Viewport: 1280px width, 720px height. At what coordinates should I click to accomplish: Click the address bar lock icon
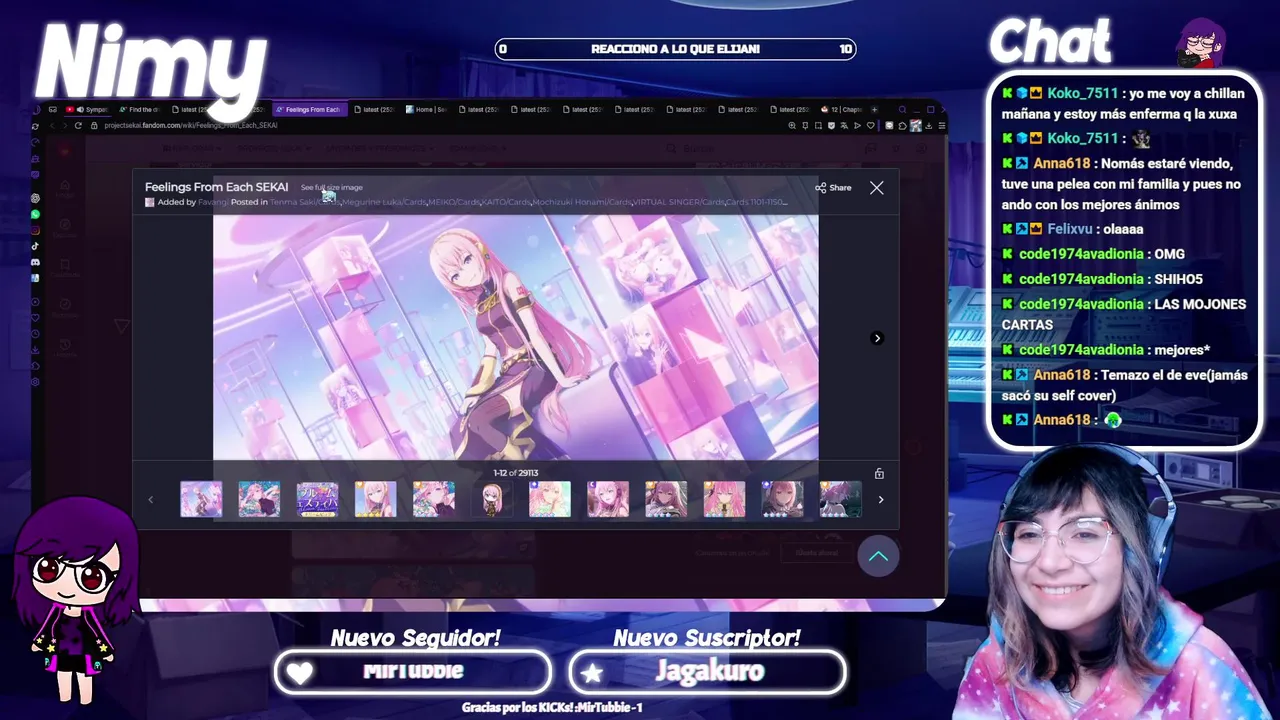pyautogui.click(x=94, y=125)
